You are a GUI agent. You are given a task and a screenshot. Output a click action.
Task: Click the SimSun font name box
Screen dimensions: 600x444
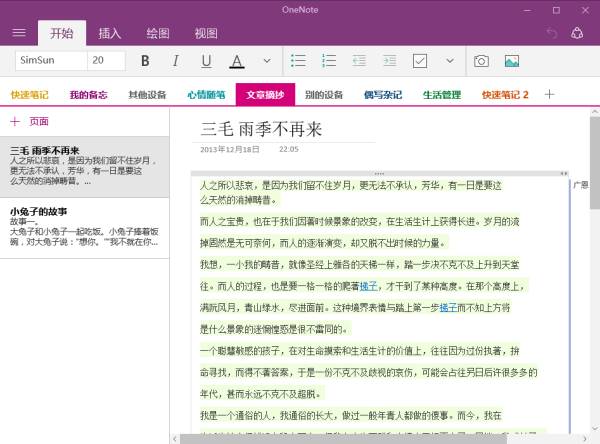51,60
